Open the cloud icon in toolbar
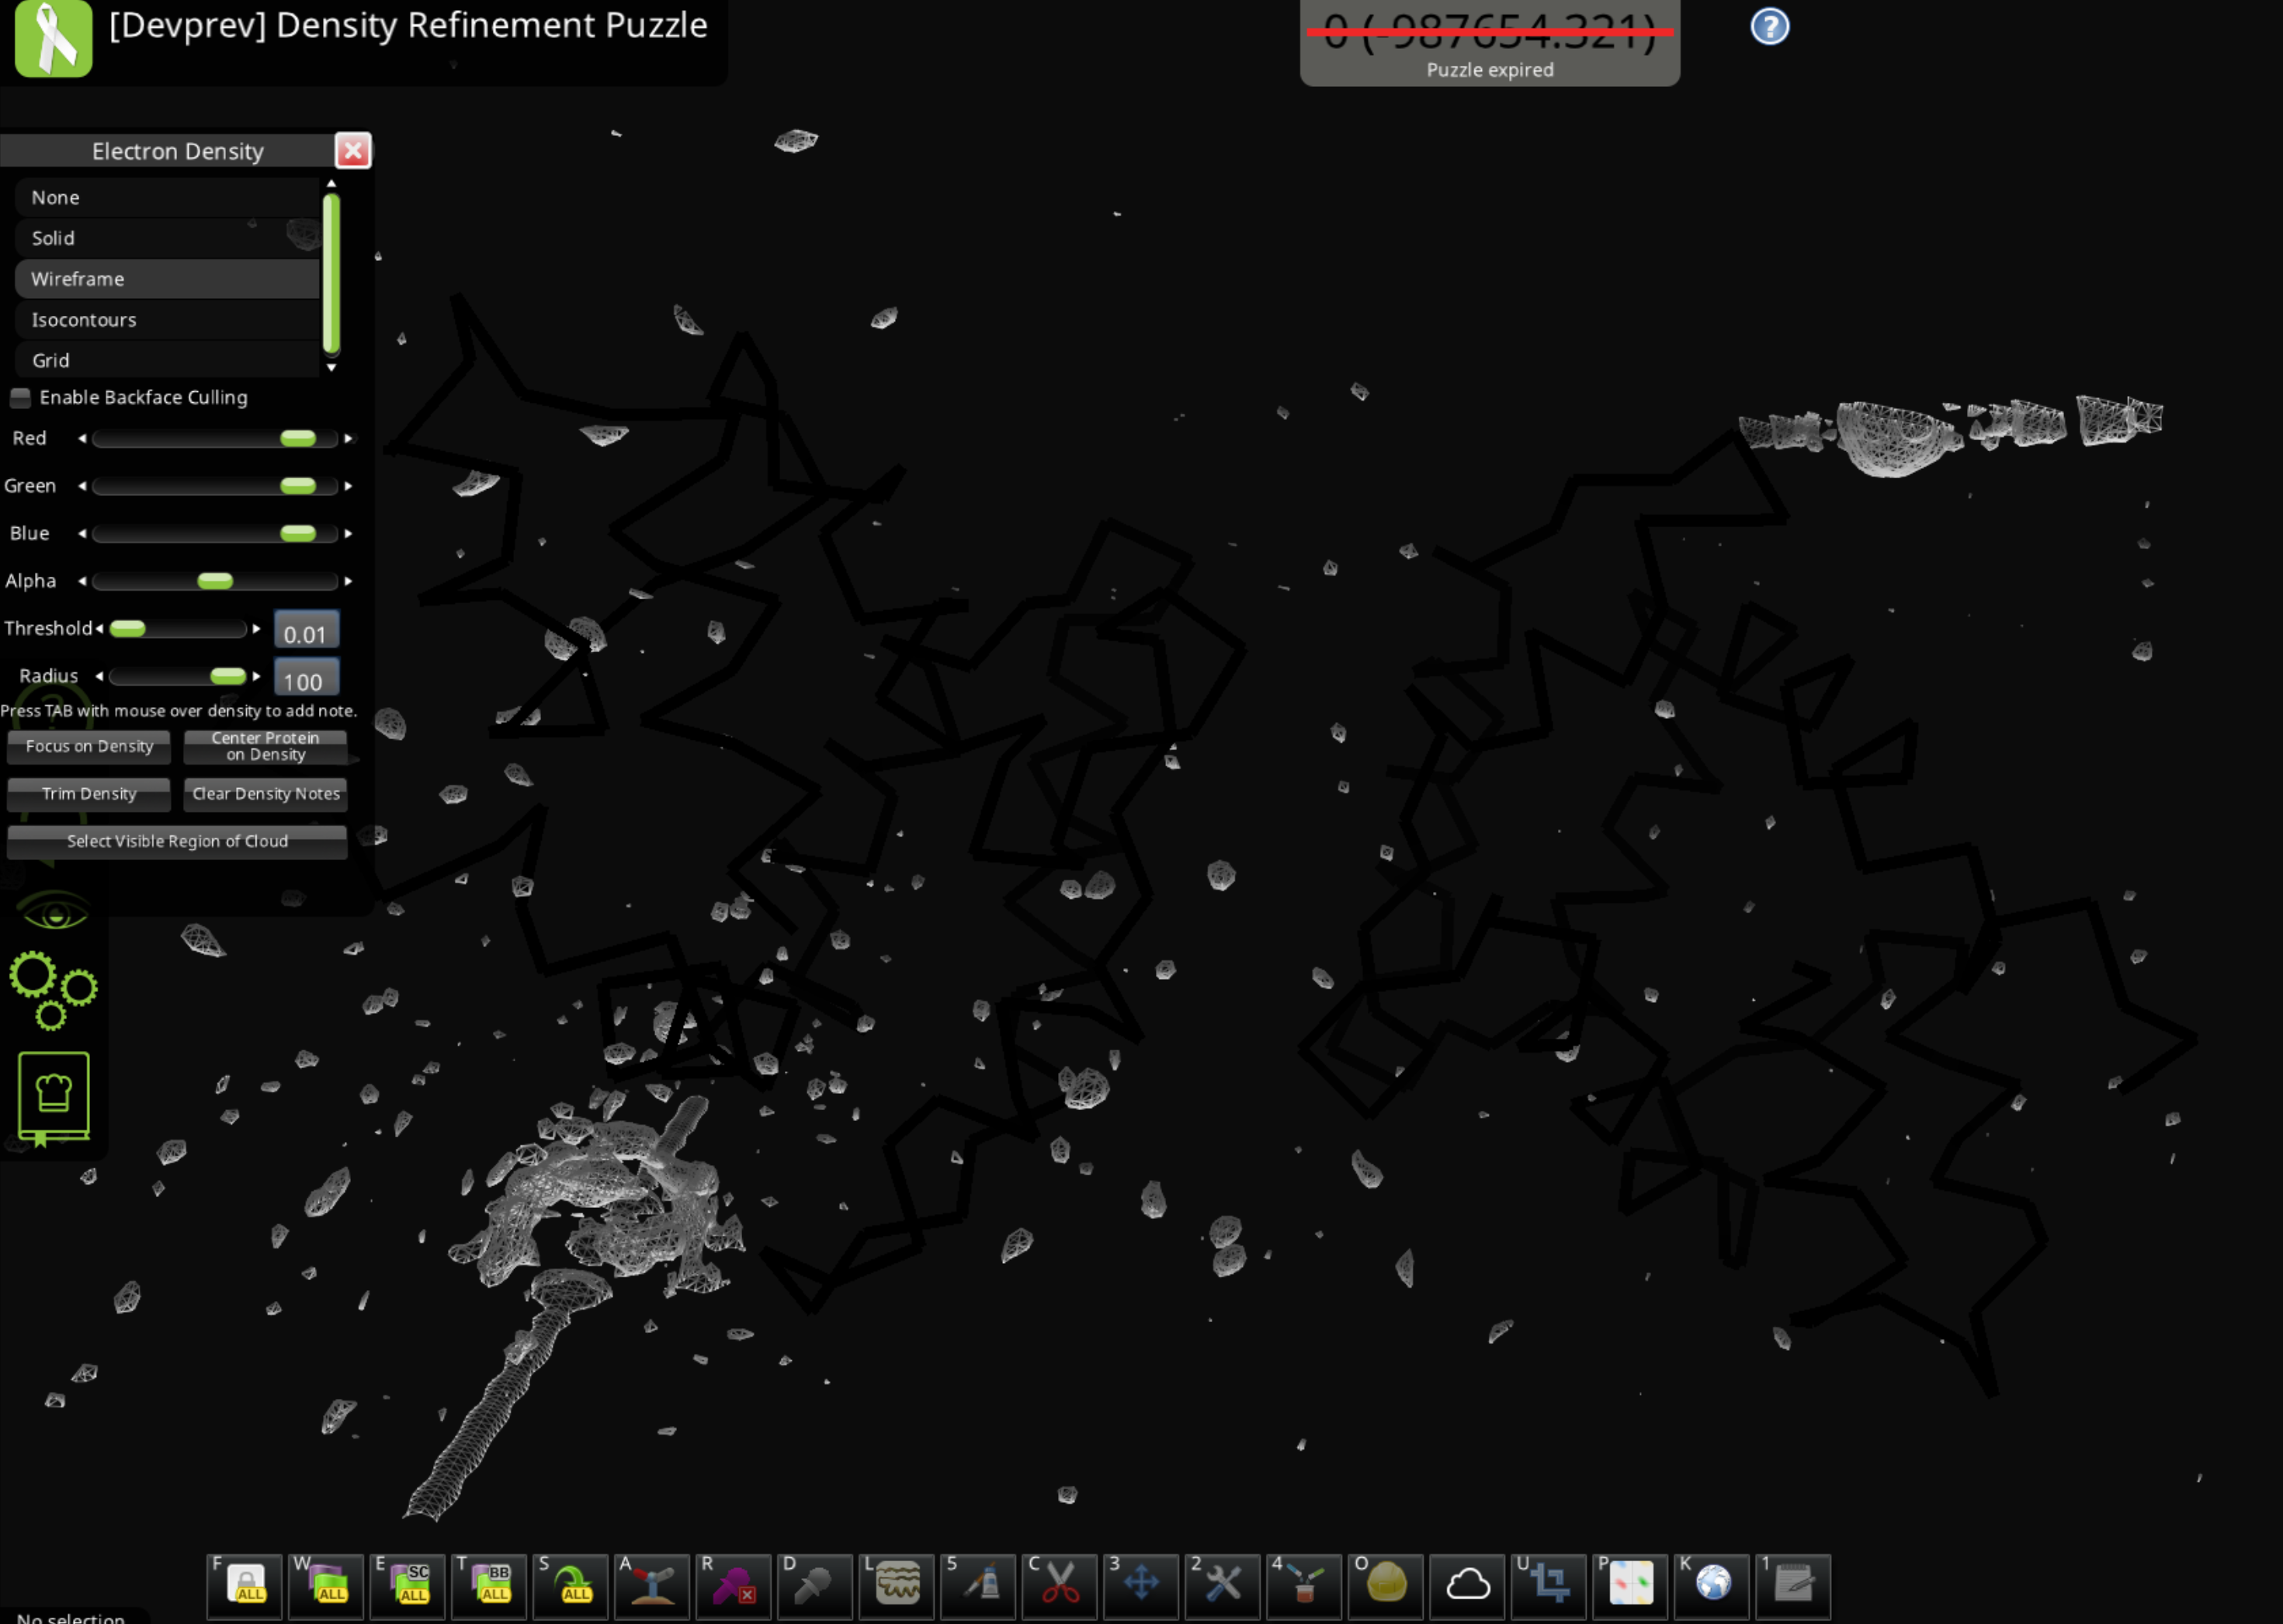2283x1624 pixels. (x=1467, y=1584)
